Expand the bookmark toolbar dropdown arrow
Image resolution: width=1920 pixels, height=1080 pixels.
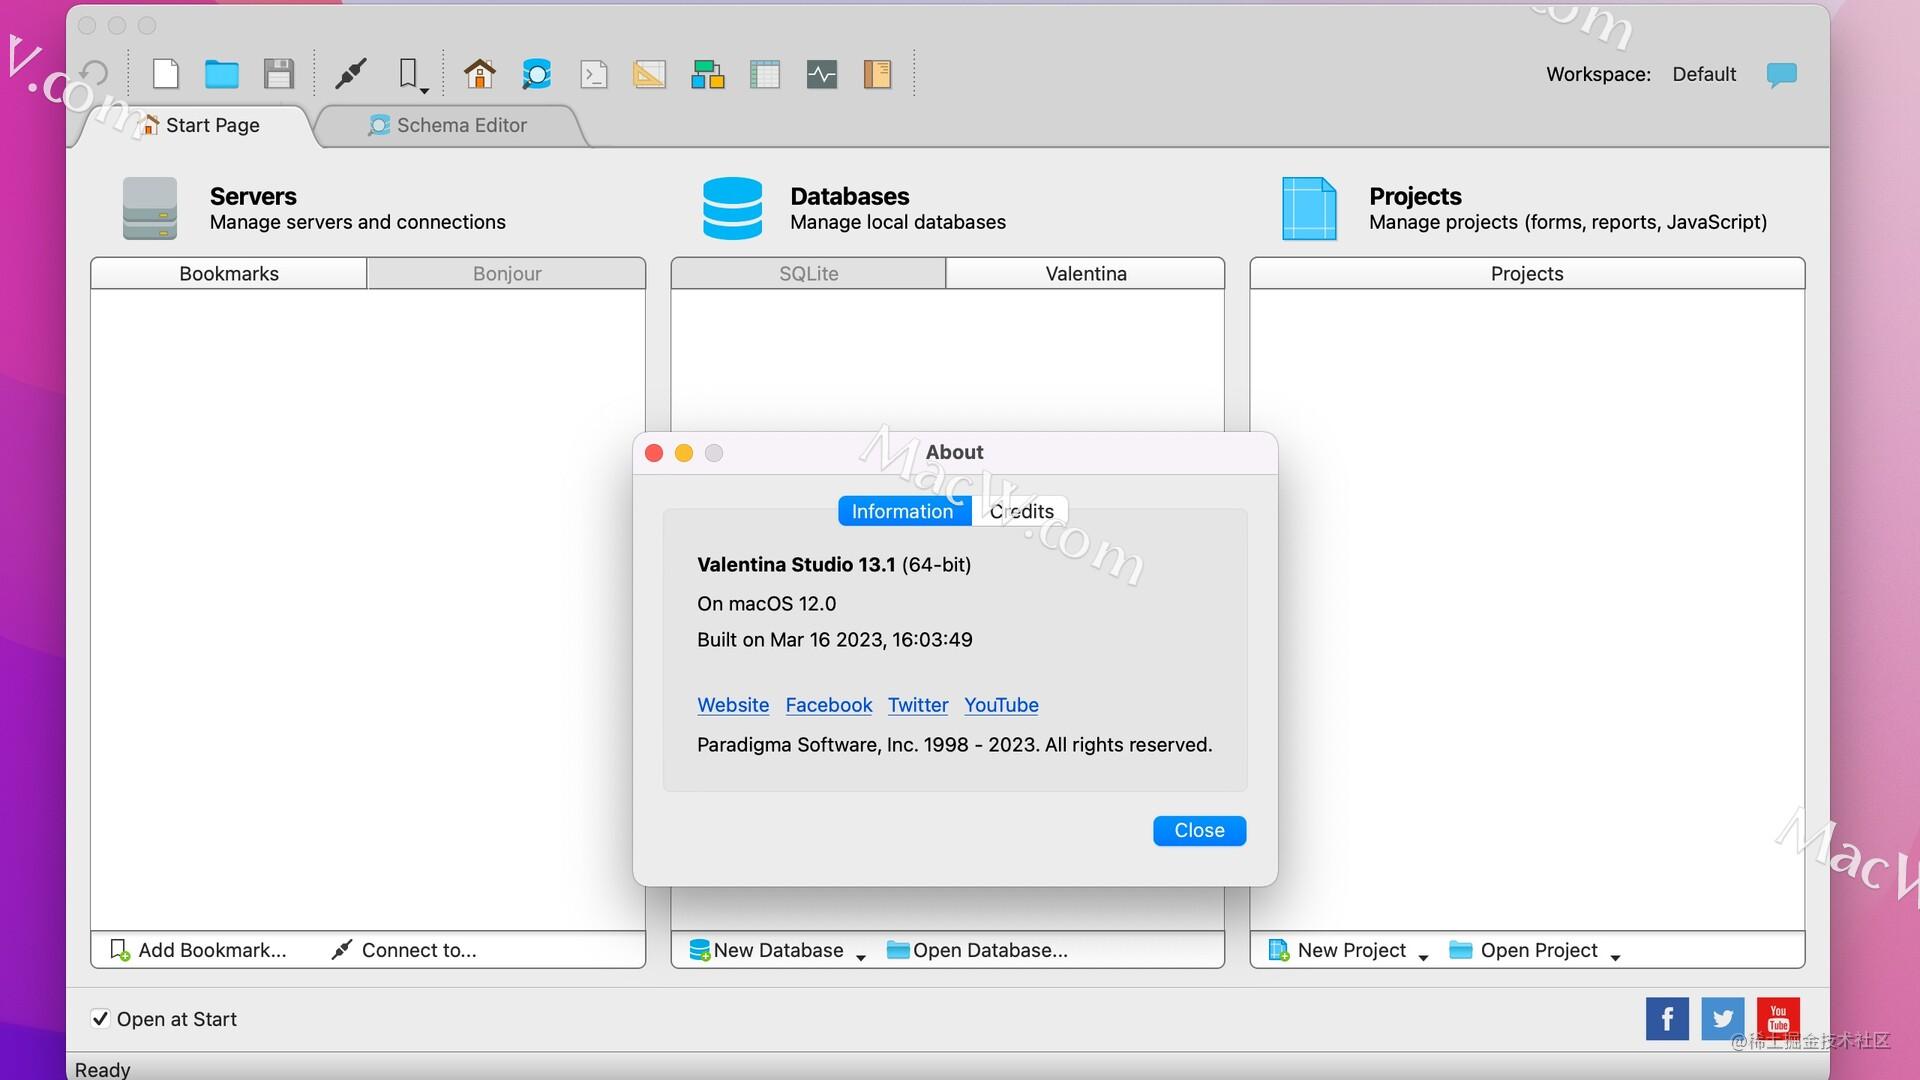click(425, 91)
